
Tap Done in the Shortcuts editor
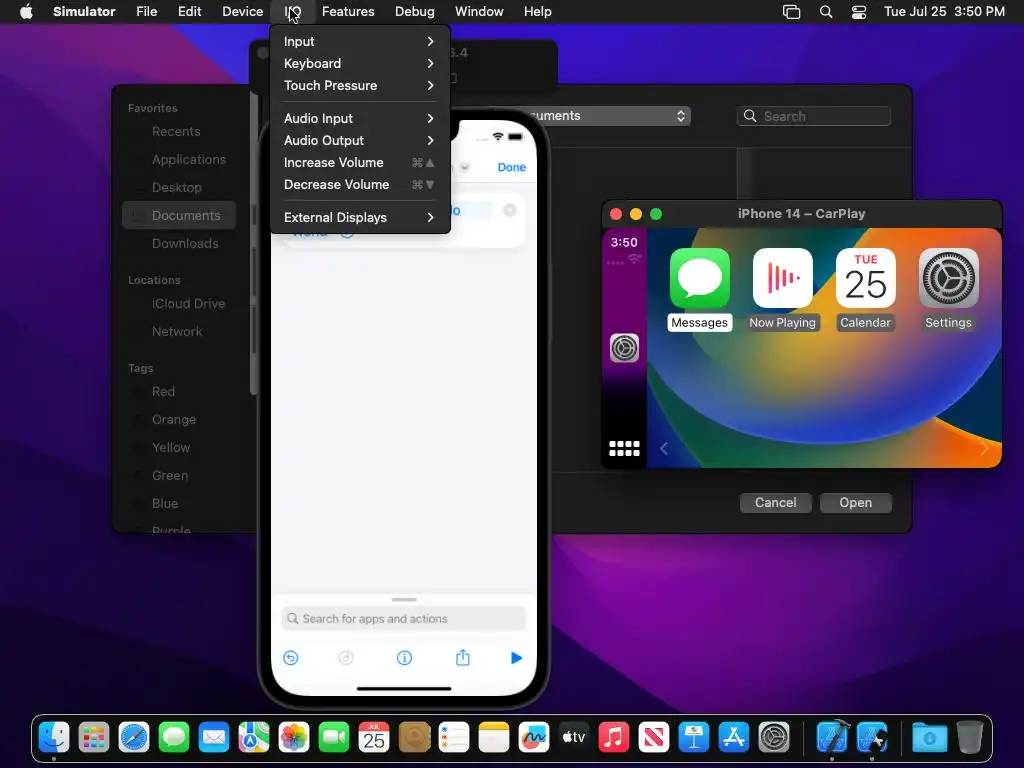(x=511, y=167)
